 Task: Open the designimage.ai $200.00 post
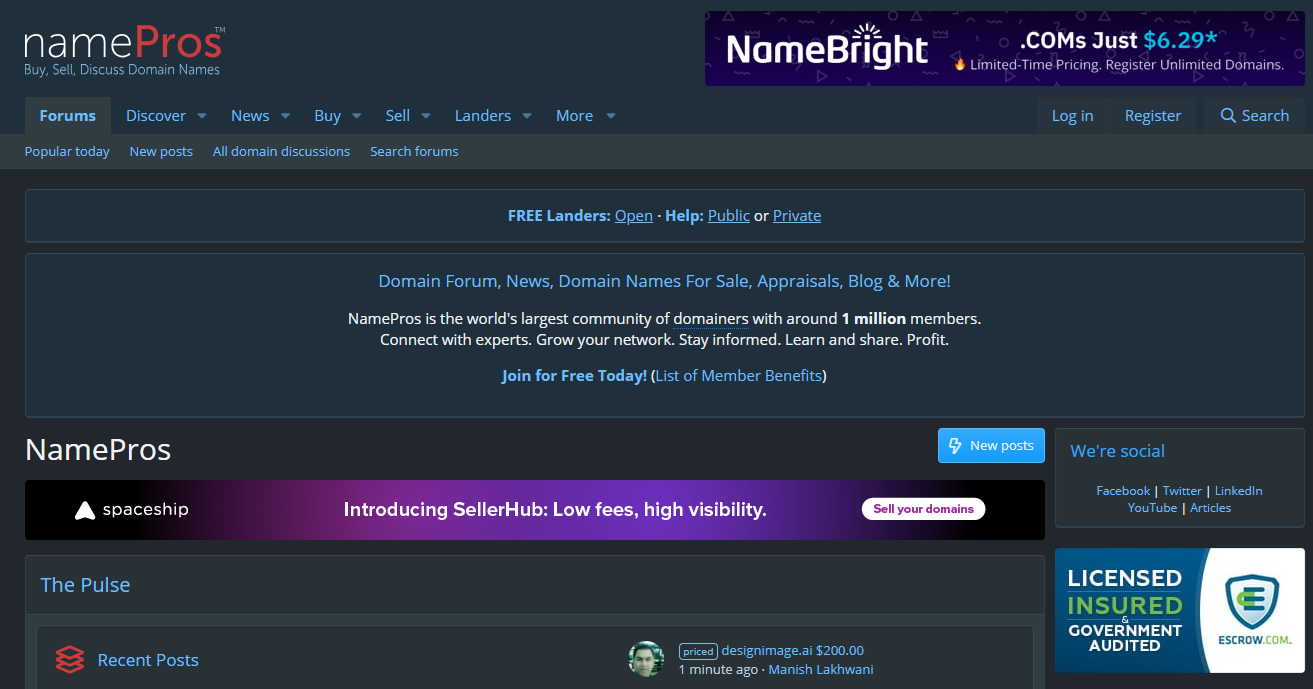click(791, 650)
